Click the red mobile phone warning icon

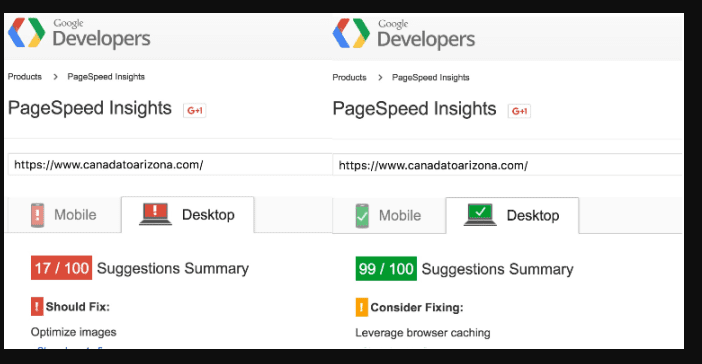[x=38, y=215]
